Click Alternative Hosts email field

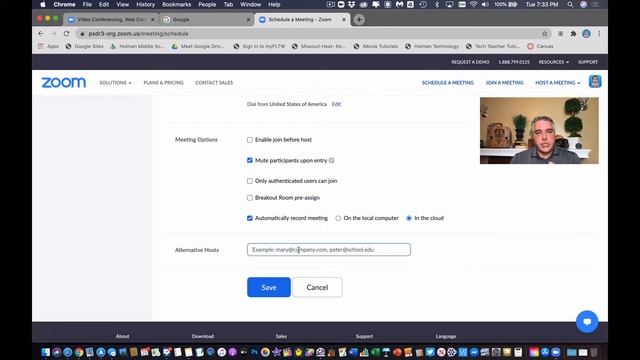point(329,249)
